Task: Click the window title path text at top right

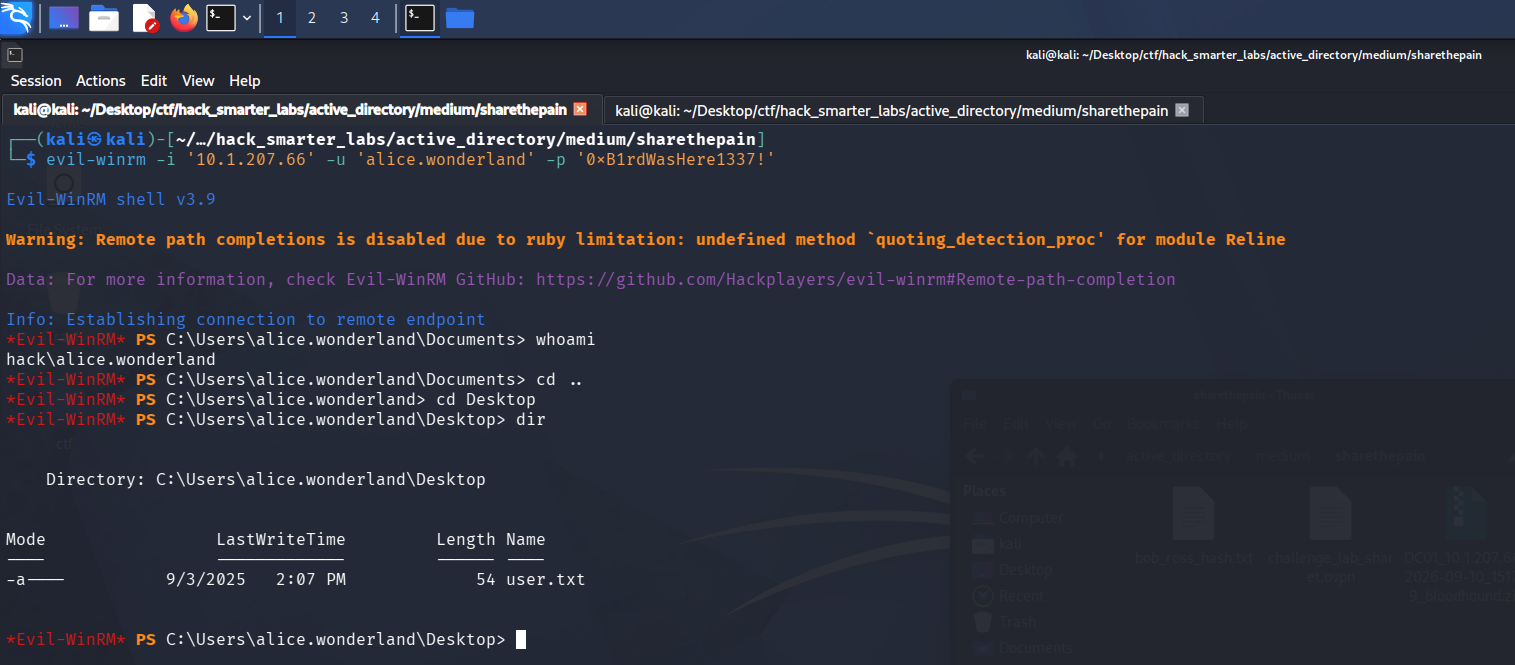Action: [1254, 55]
